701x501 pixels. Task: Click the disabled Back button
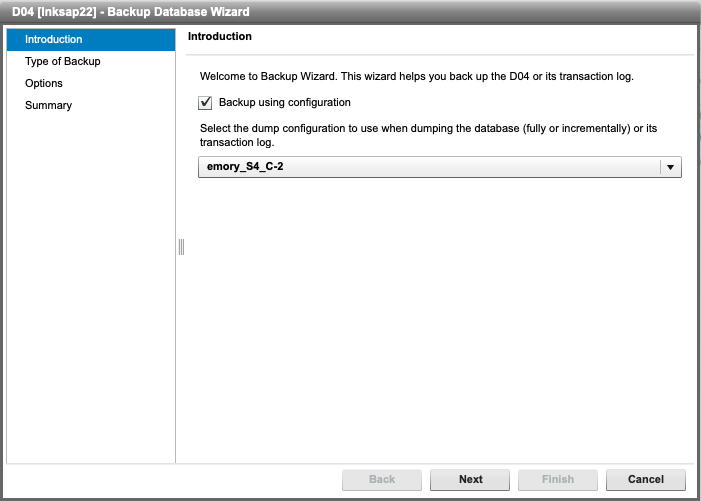382,479
